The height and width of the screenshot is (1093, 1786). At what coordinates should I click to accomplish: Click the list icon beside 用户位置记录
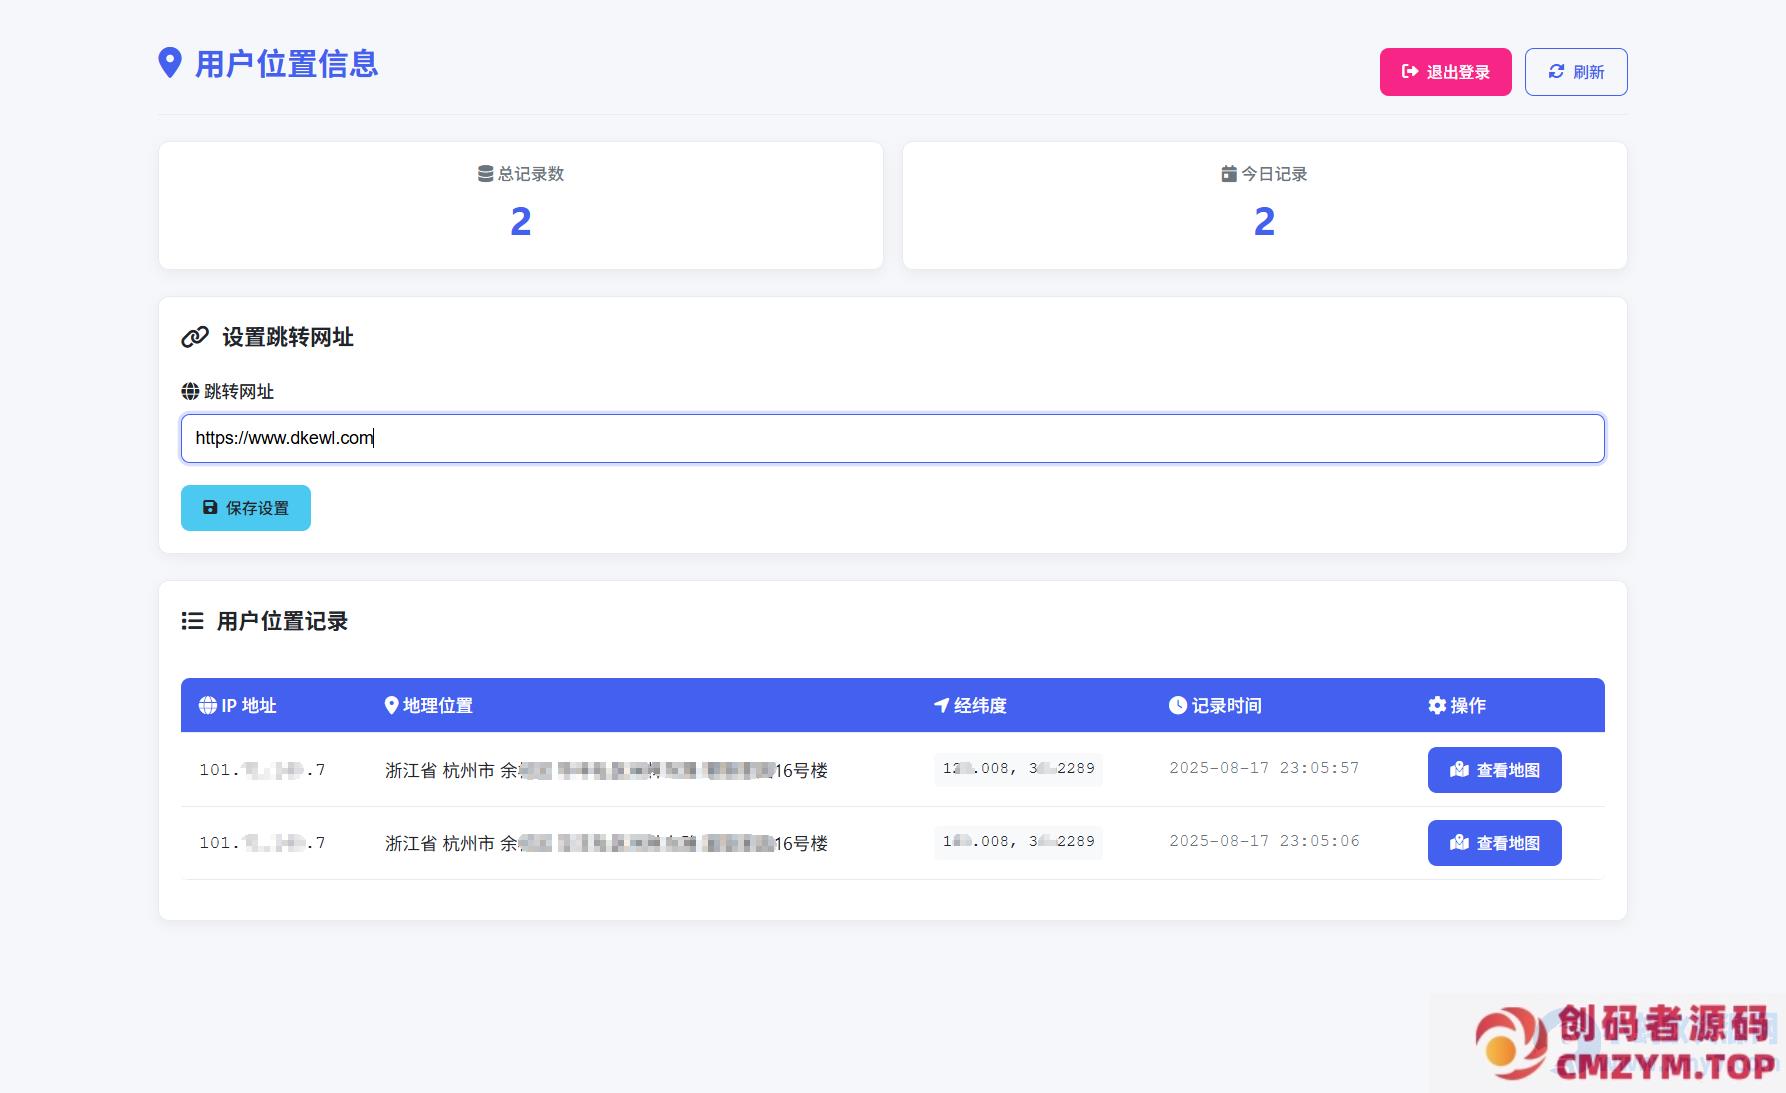192,621
